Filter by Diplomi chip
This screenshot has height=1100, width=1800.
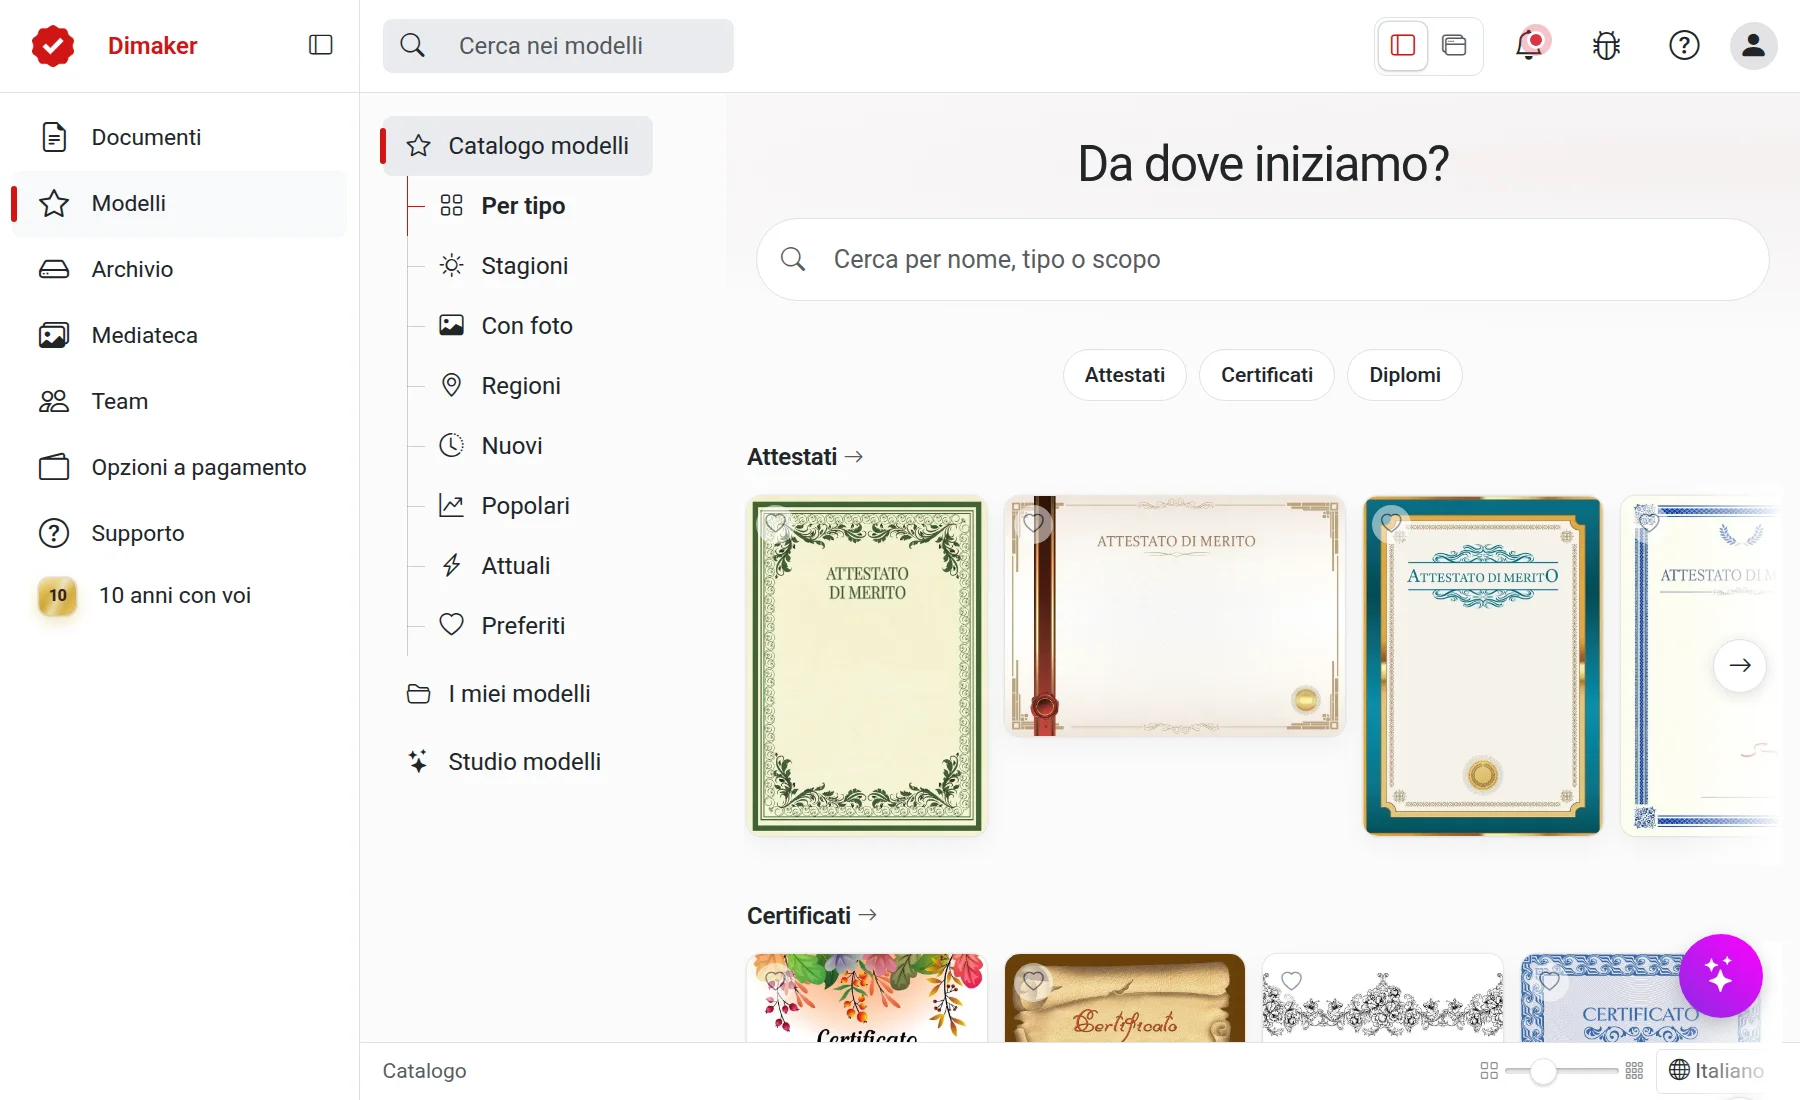point(1404,375)
